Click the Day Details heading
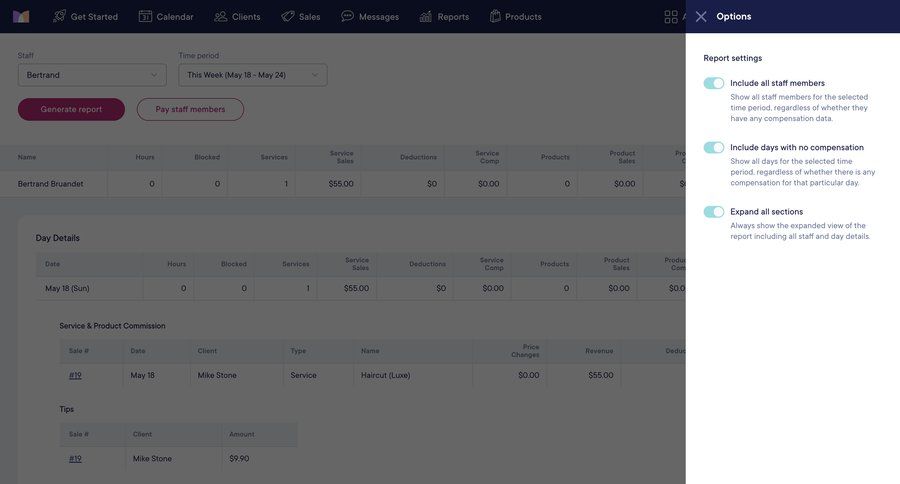The image size is (900, 484). [57, 238]
